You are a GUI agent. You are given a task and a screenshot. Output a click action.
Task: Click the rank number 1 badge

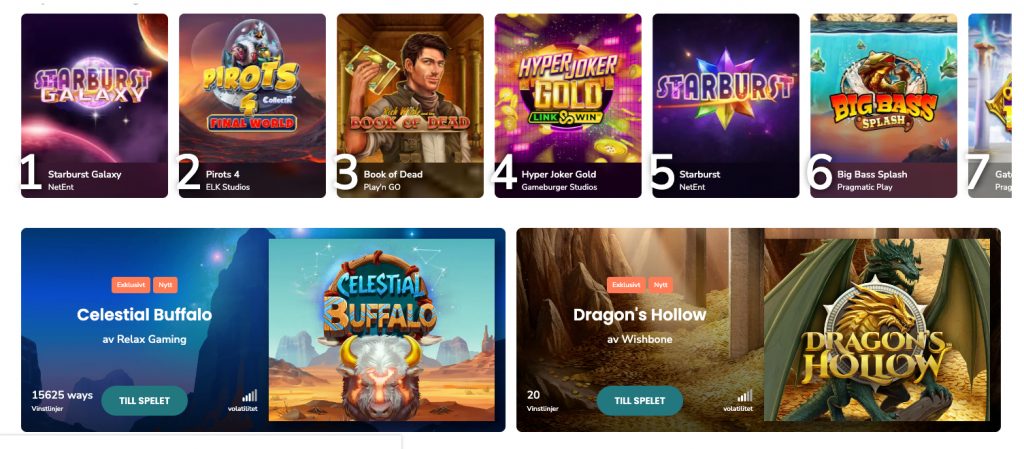point(30,173)
